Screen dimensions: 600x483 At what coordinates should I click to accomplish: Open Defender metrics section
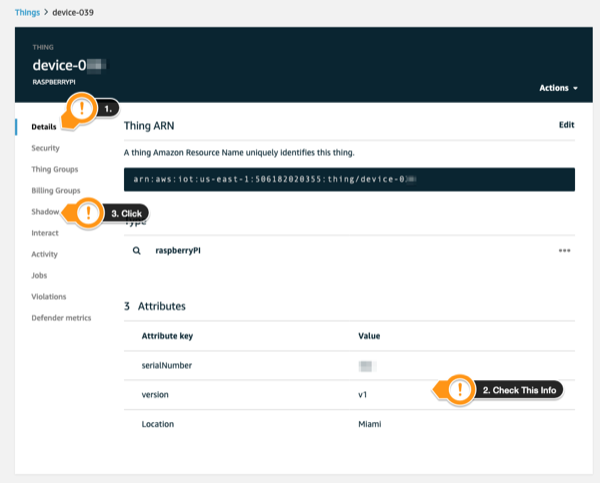click(61, 318)
